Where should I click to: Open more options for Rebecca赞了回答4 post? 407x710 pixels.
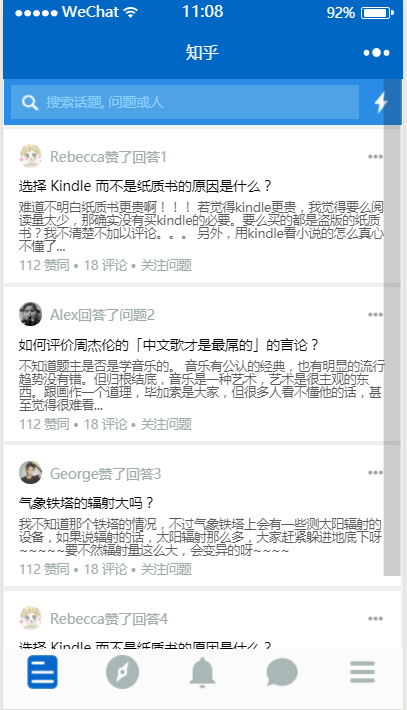tap(375, 619)
